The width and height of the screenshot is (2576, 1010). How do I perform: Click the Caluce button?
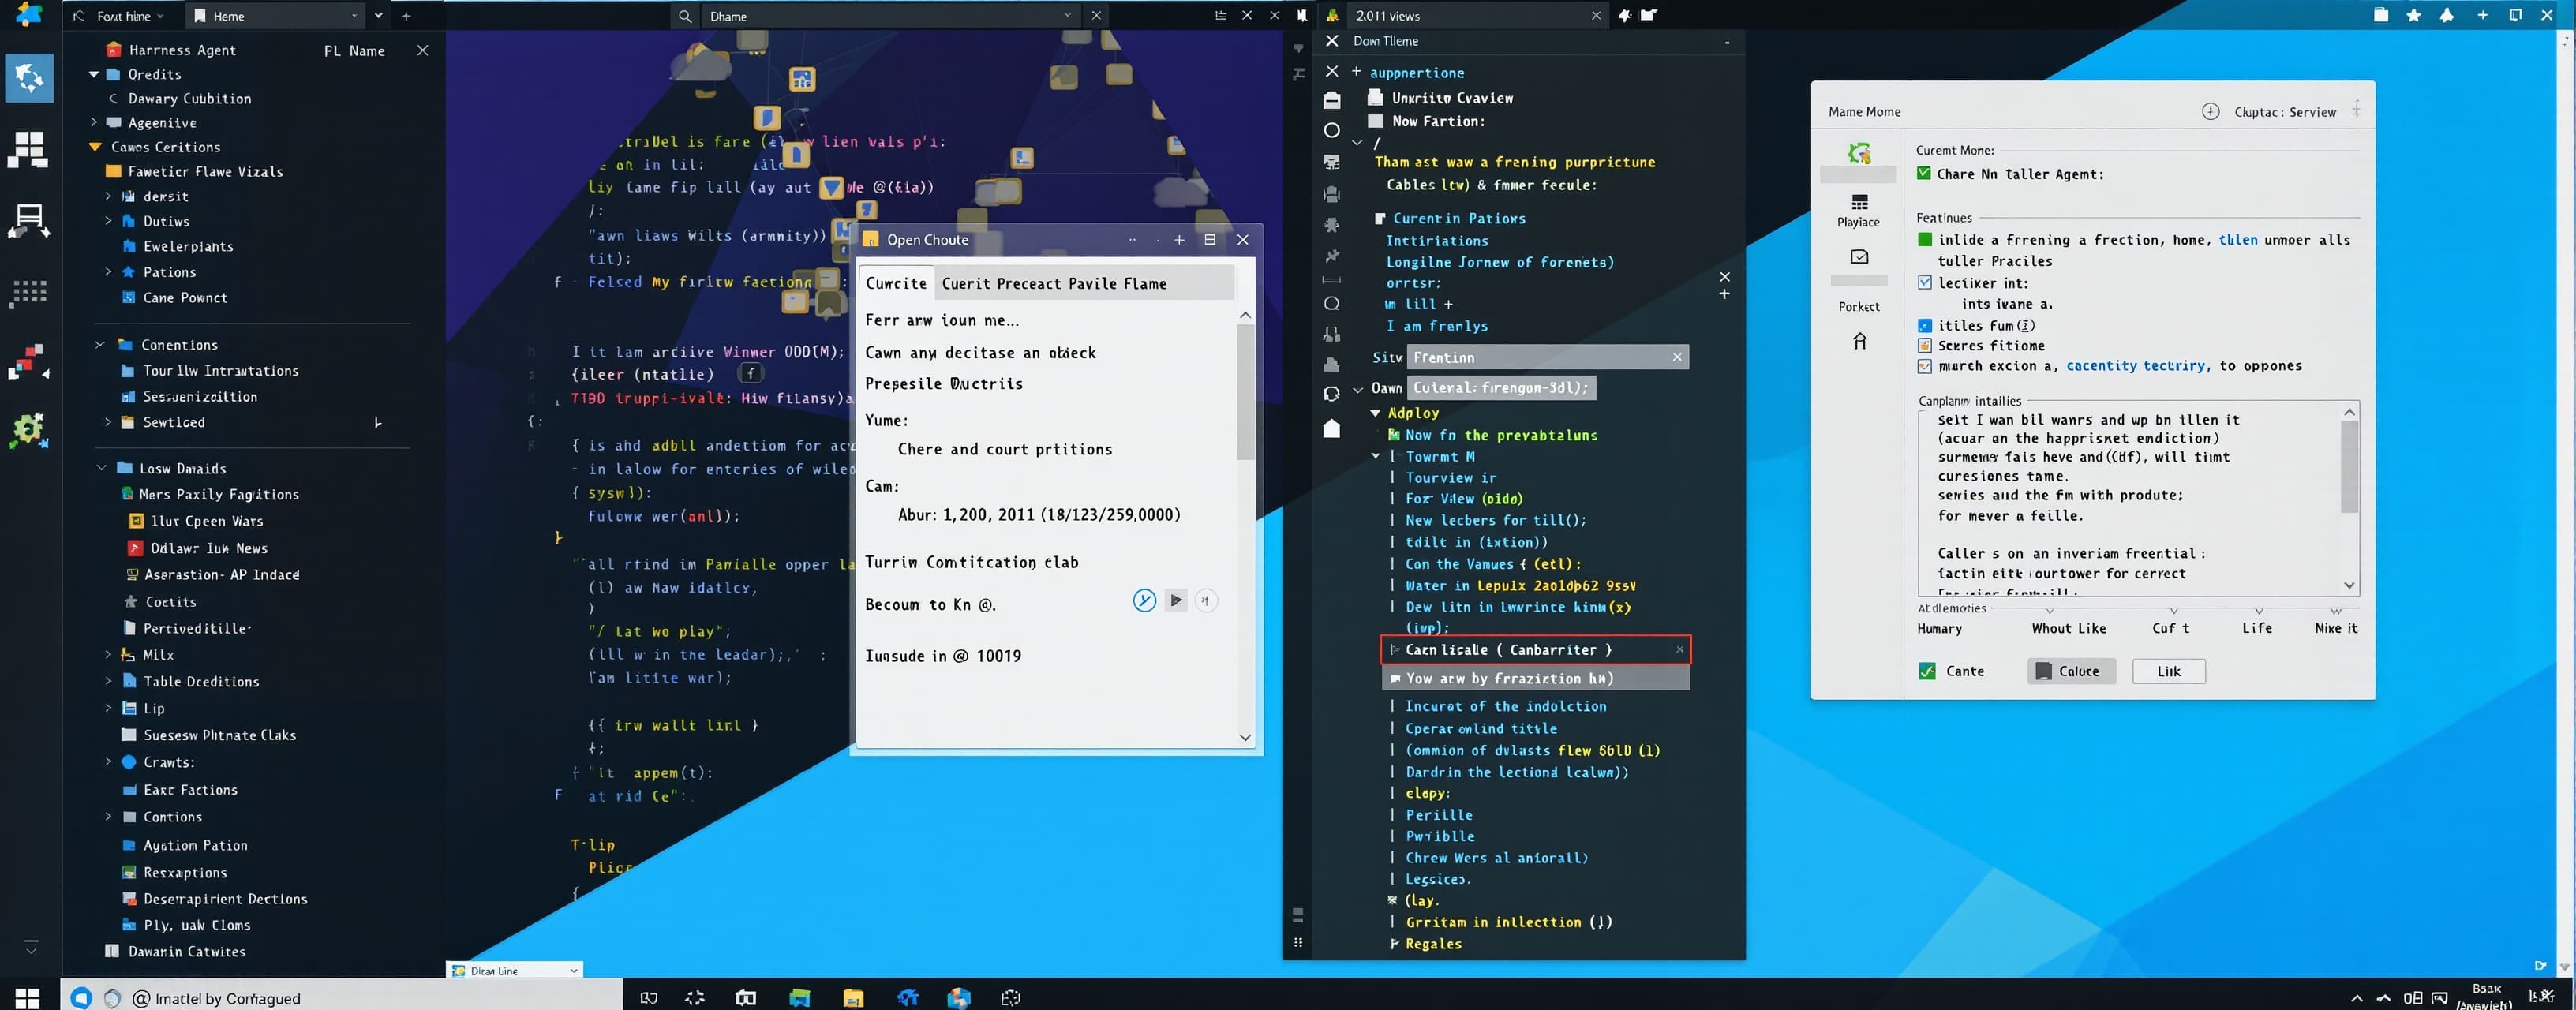(2071, 671)
